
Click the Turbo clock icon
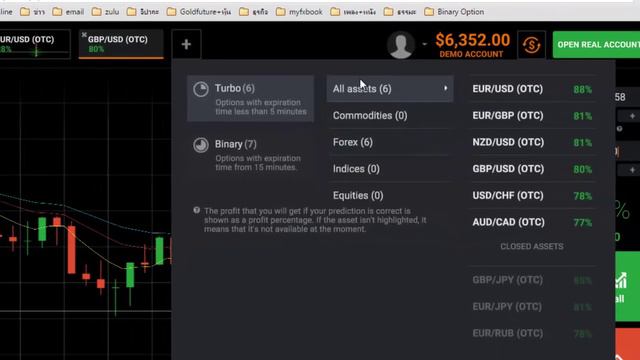pos(201,89)
